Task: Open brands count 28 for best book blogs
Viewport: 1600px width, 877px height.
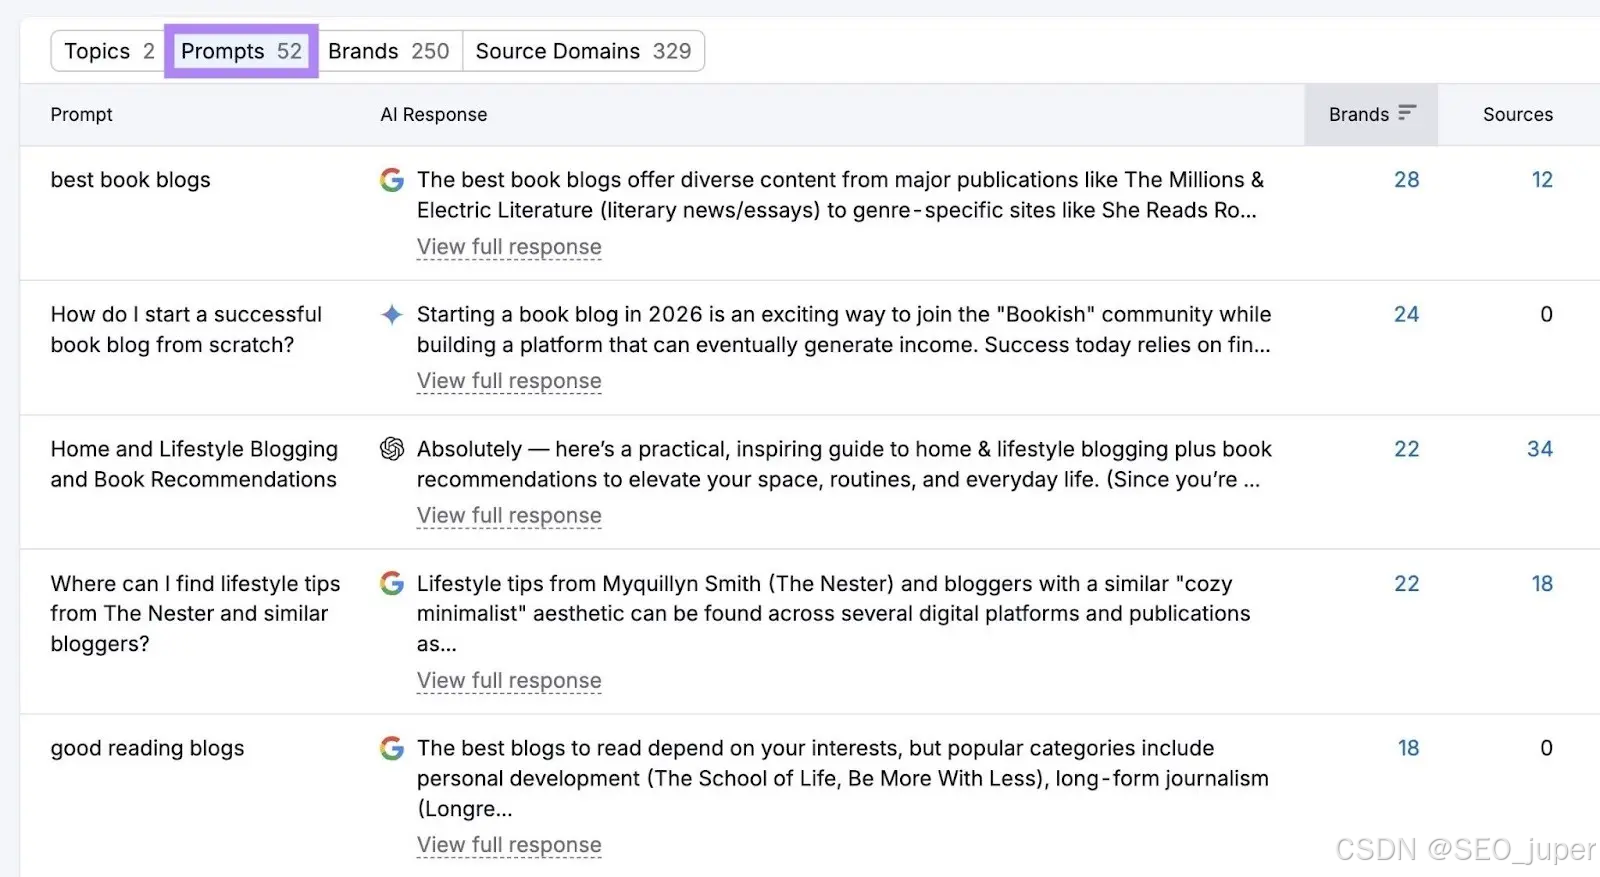Action: (1407, 180)
